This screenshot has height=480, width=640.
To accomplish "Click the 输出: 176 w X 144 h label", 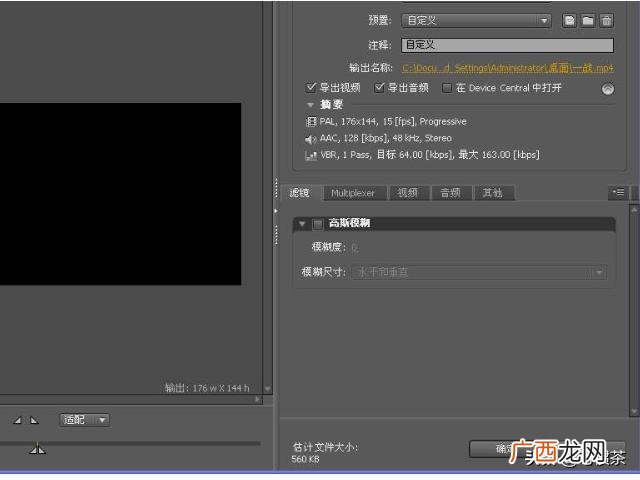I will [x=207, y=388].
